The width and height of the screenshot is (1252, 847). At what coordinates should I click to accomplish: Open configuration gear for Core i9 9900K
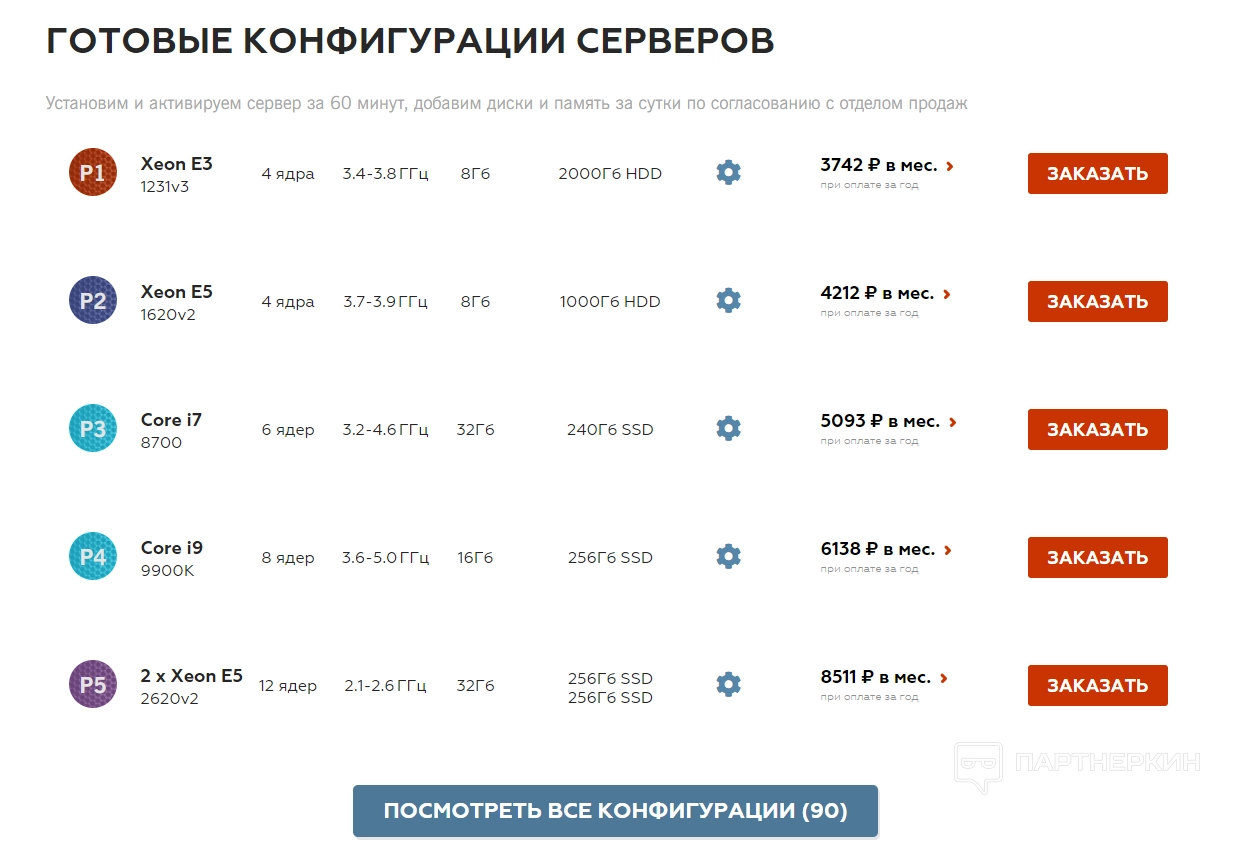[x=729, y=556]
